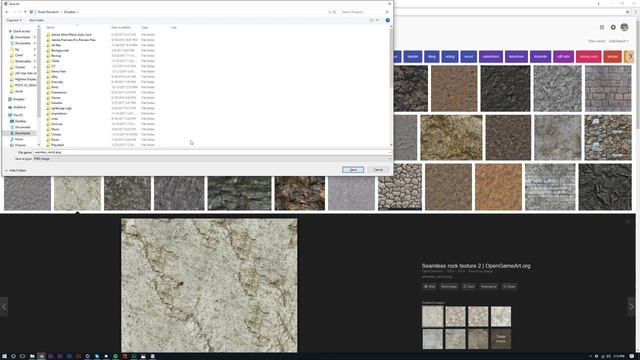Open Seamless rock texture 2 title link
Viewport: 640px width, 360px height.
(476, 266)
